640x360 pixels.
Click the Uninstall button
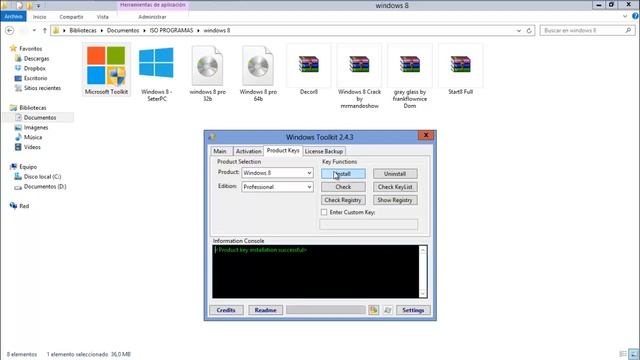395,173
